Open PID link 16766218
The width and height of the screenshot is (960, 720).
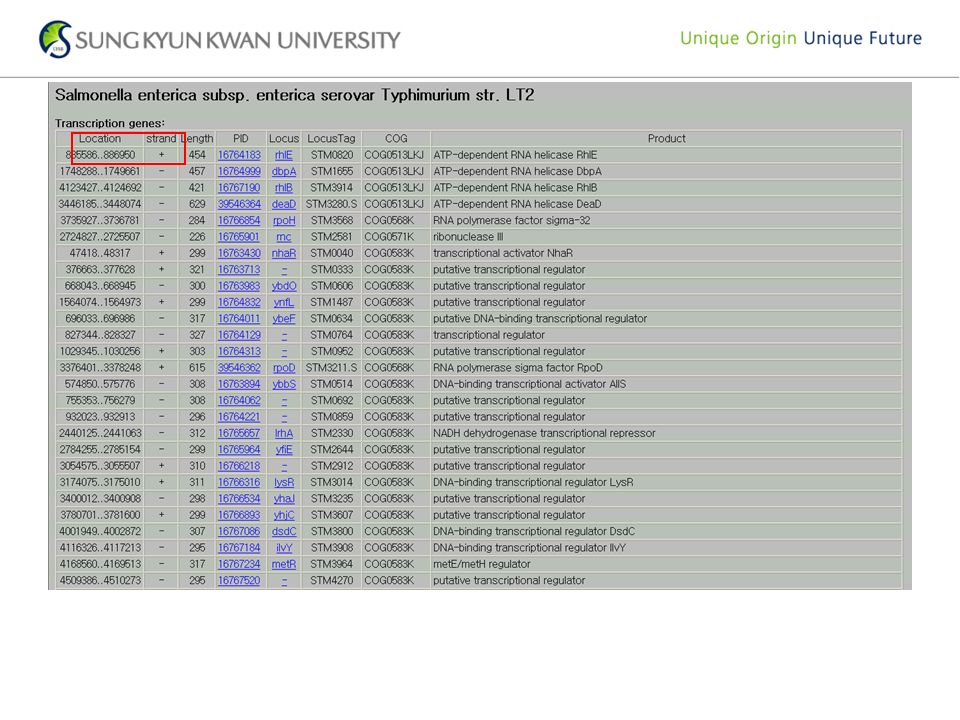tap(239, 466)
